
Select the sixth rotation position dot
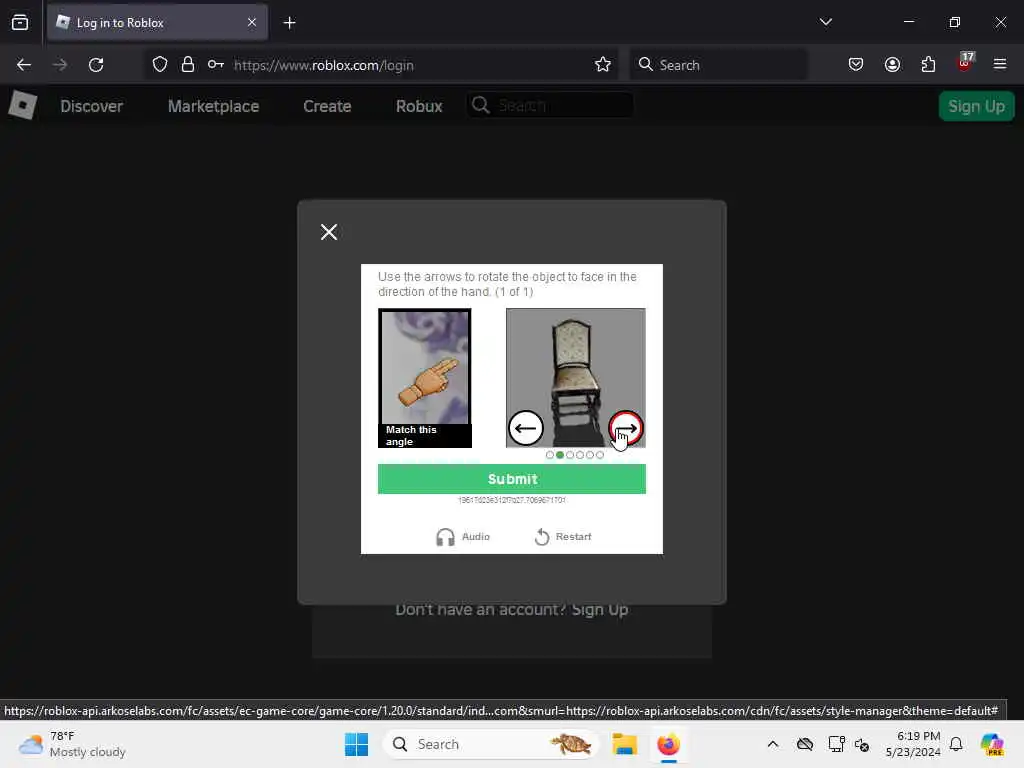[x=600, y=455]
